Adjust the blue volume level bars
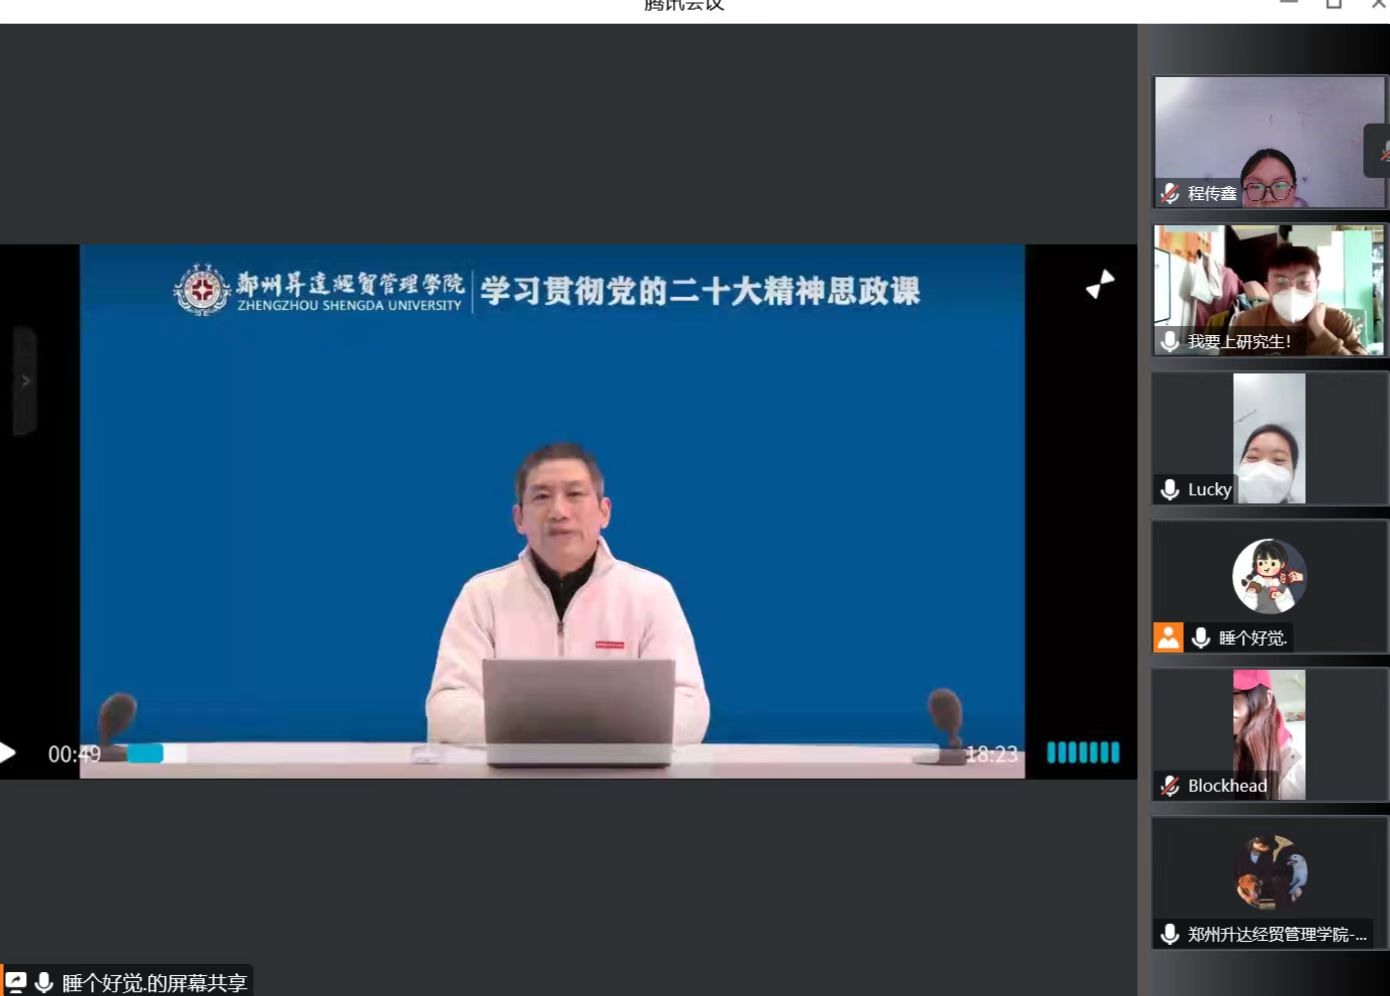1390x996 pixels. tap(1082, 753)
